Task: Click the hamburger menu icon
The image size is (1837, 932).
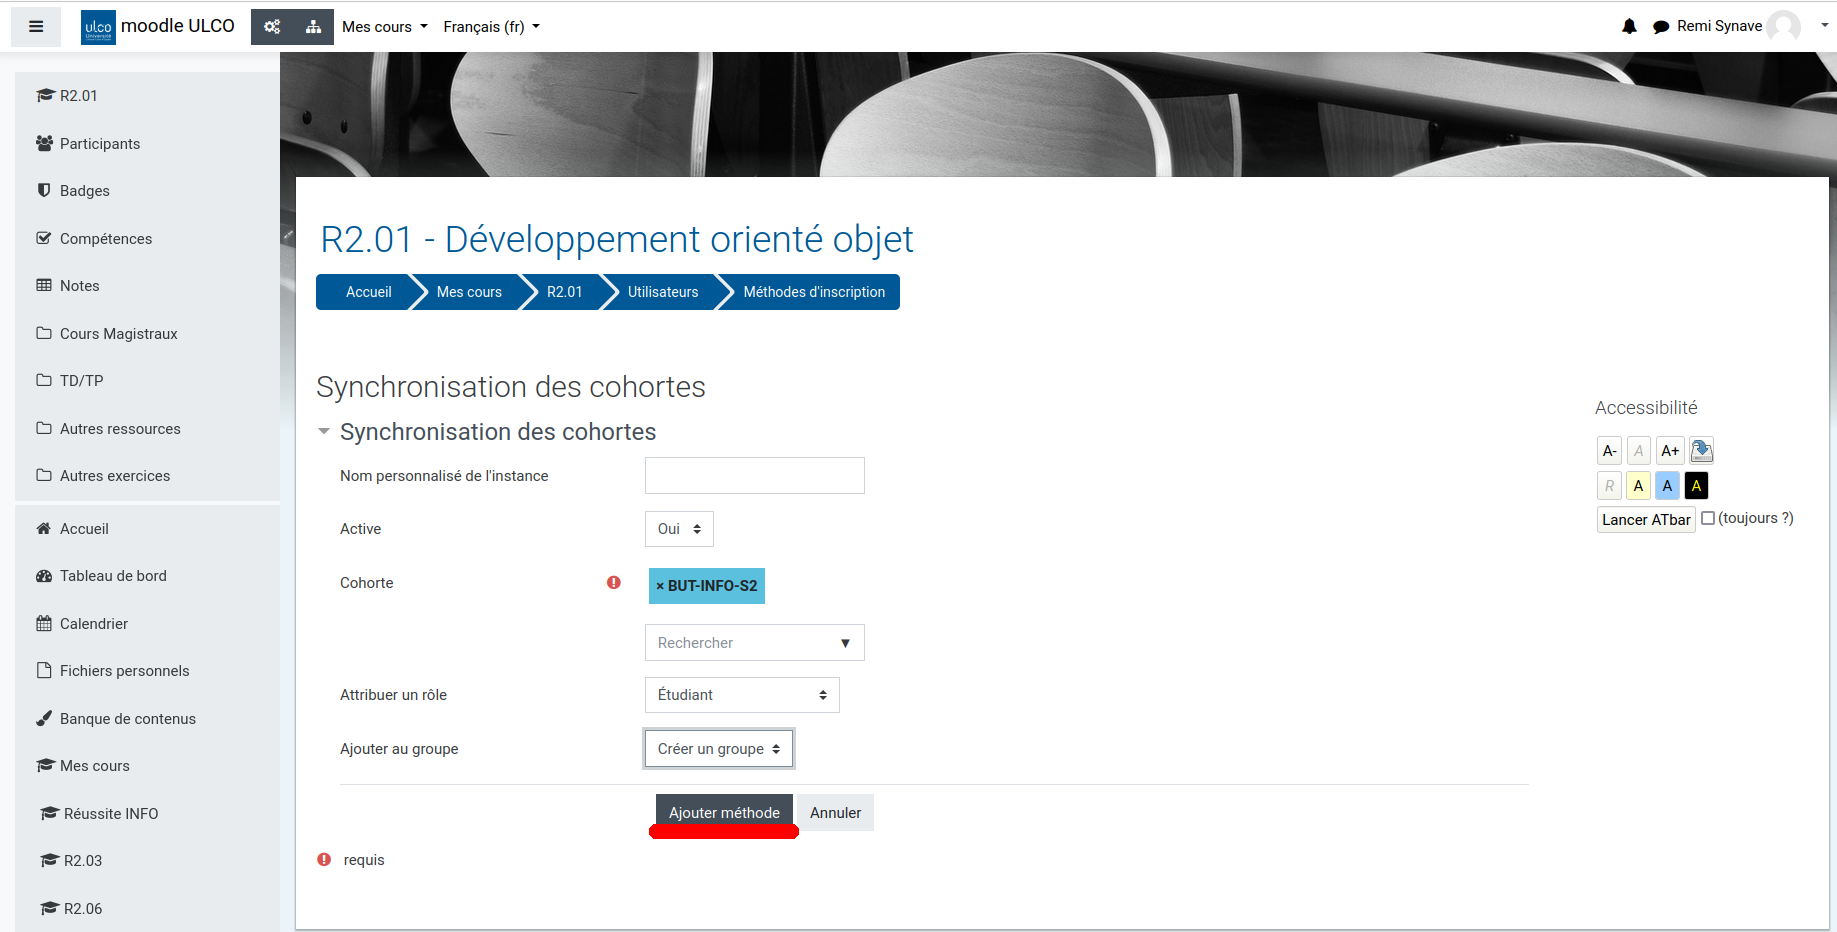Action: click(x=36, y=27)
